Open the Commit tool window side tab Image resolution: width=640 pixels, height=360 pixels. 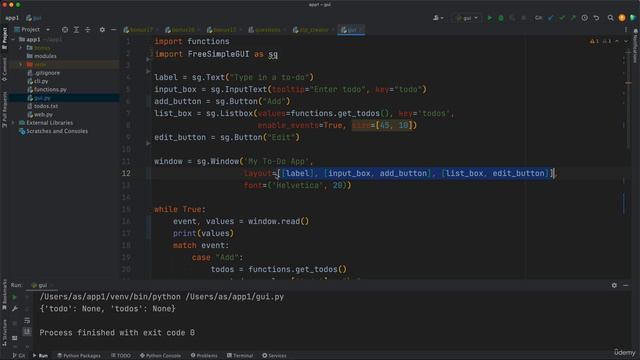click(x=4, y=69)
